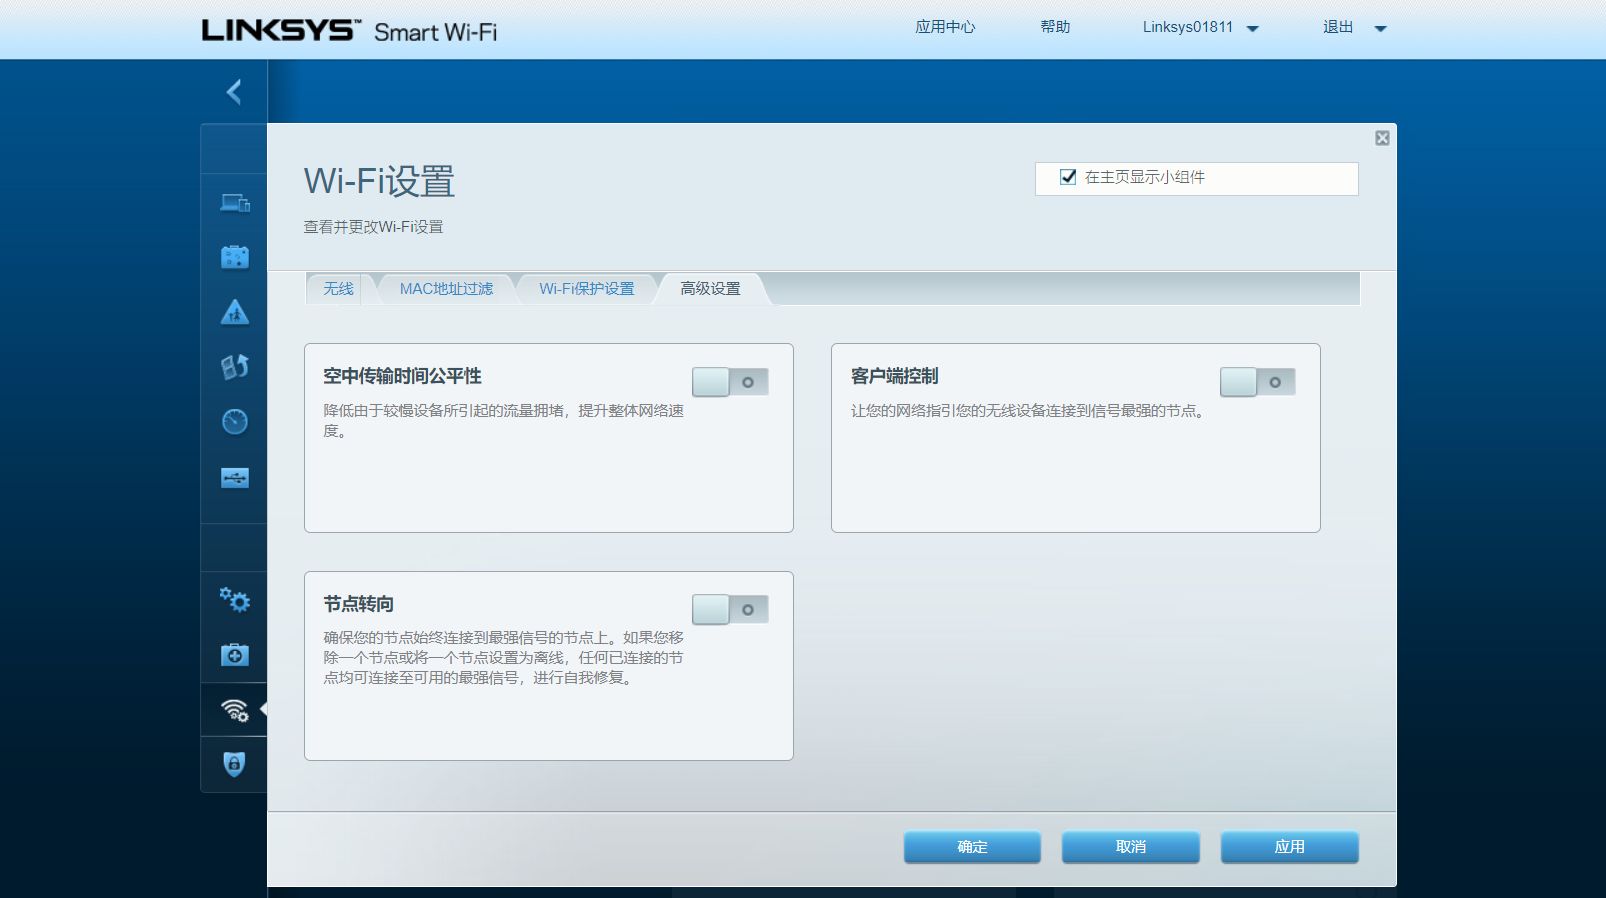Expand the 退出 dropdown arrow
The width and height of the screenshot is (1606, 898).
click(1380, 29)
